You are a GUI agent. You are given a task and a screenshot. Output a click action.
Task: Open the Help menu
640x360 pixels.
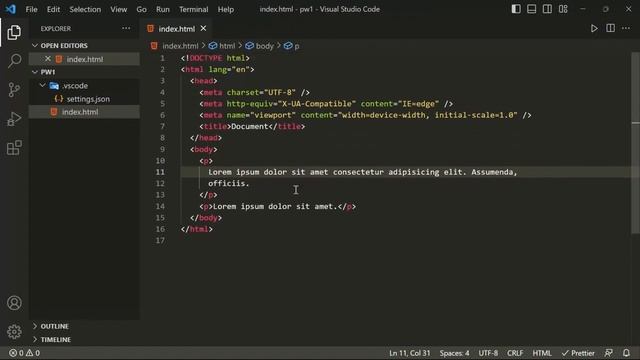[226, 9]
